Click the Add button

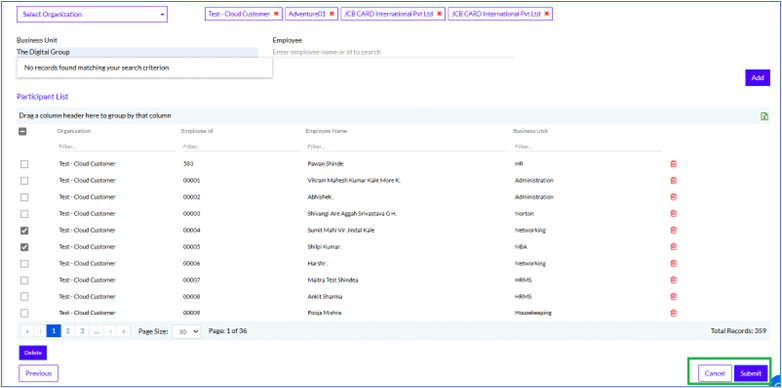(x=758, y=78)
